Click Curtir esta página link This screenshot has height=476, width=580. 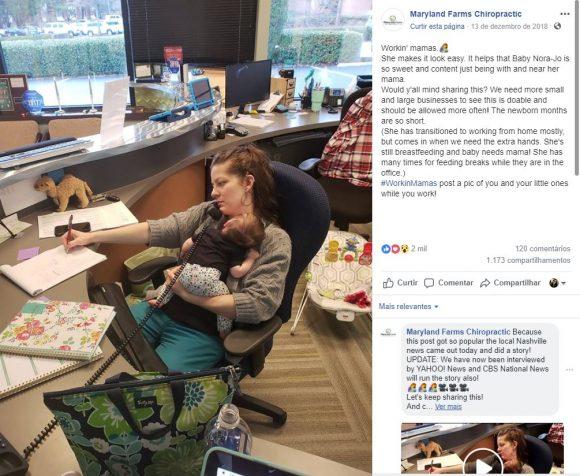point(437,27)
